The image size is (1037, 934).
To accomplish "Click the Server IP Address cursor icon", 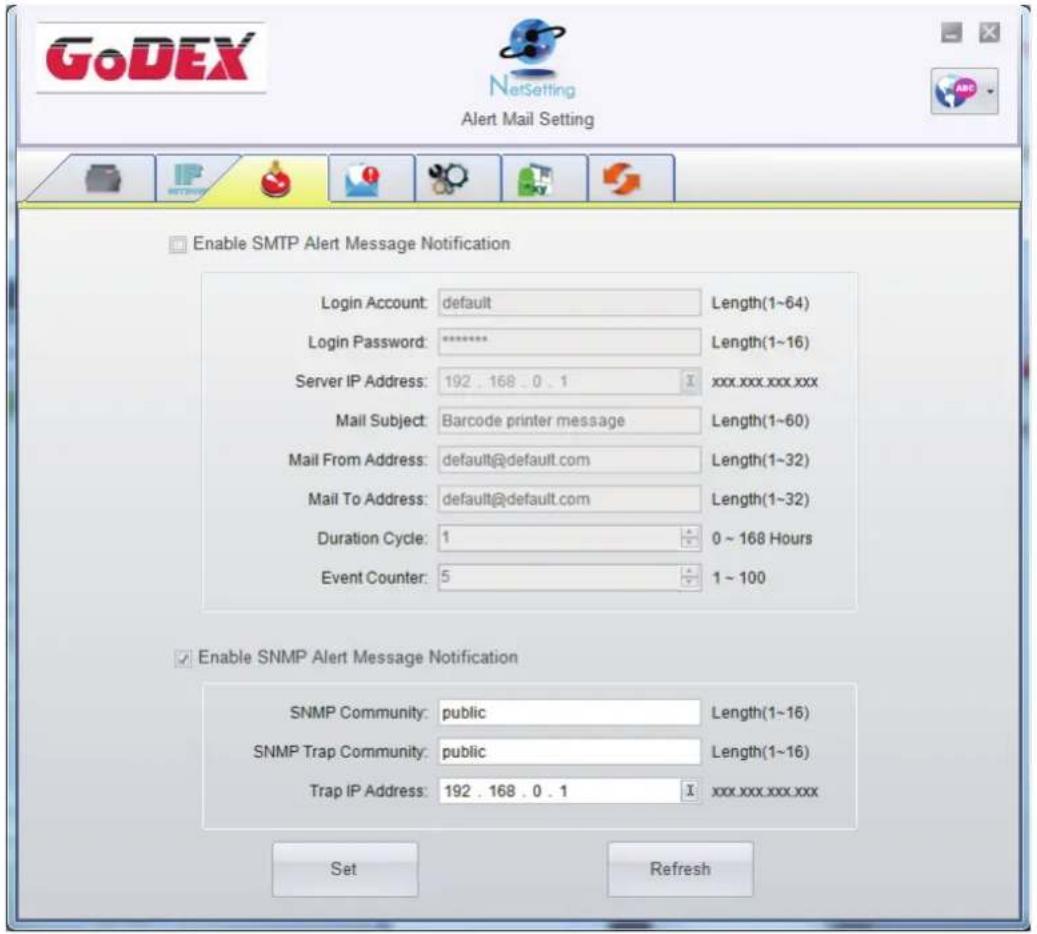I will point(690,382).
